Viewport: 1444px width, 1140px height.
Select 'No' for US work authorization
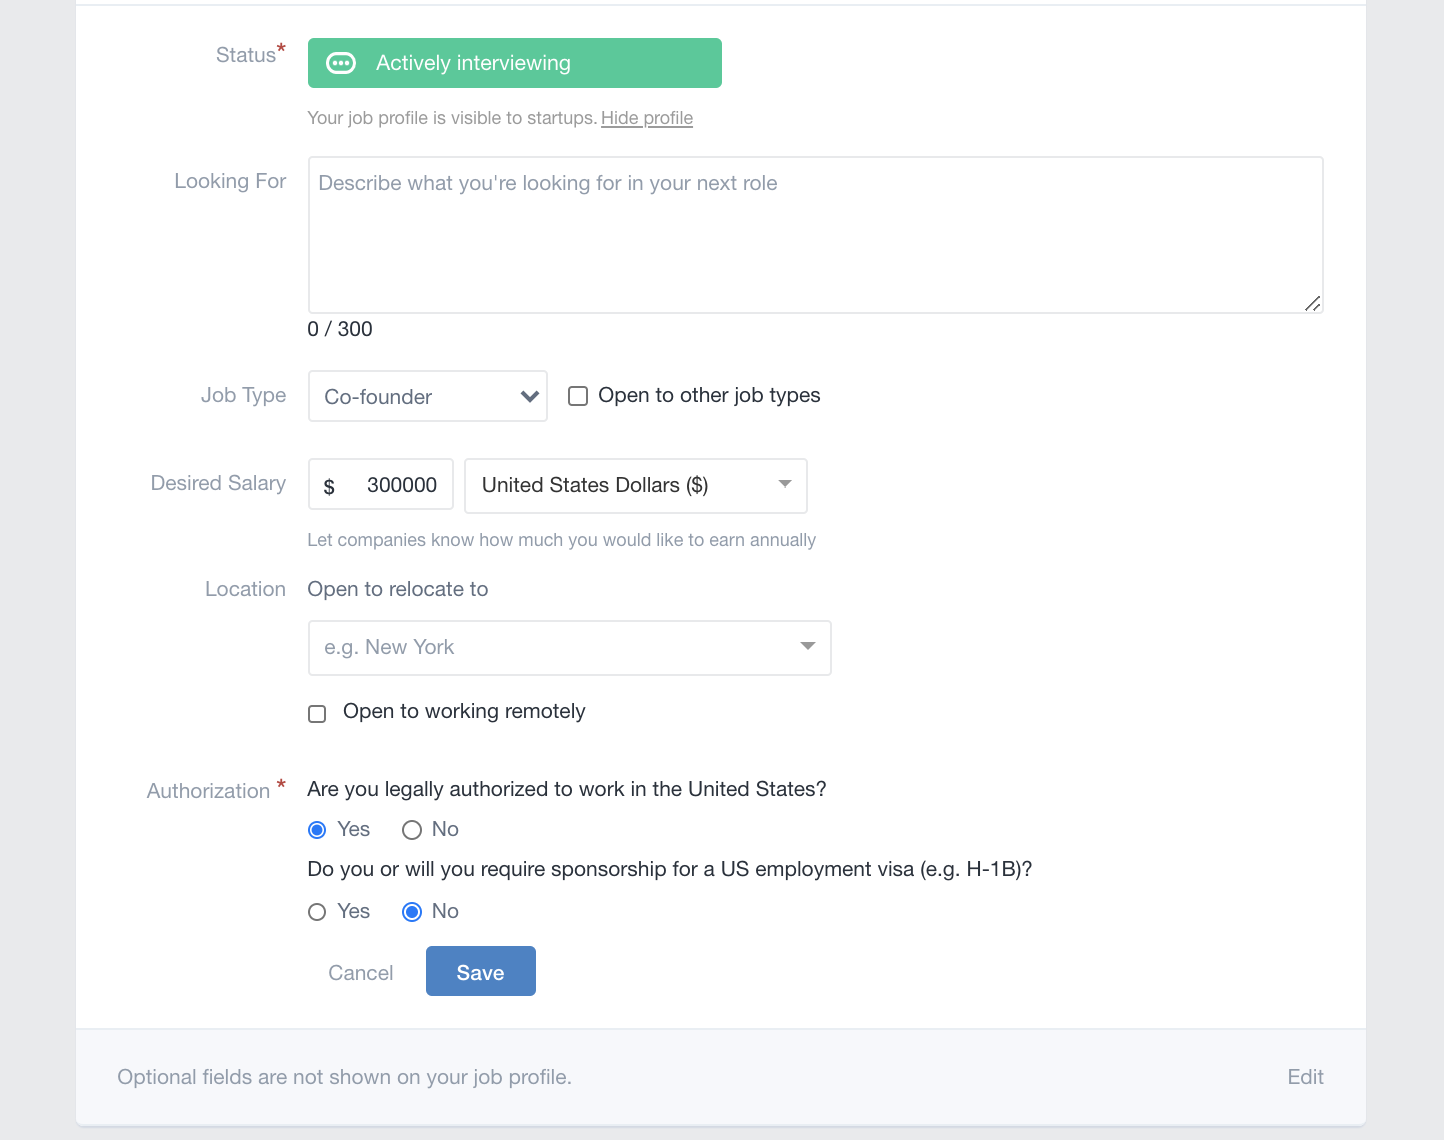[x=411, y=829]
